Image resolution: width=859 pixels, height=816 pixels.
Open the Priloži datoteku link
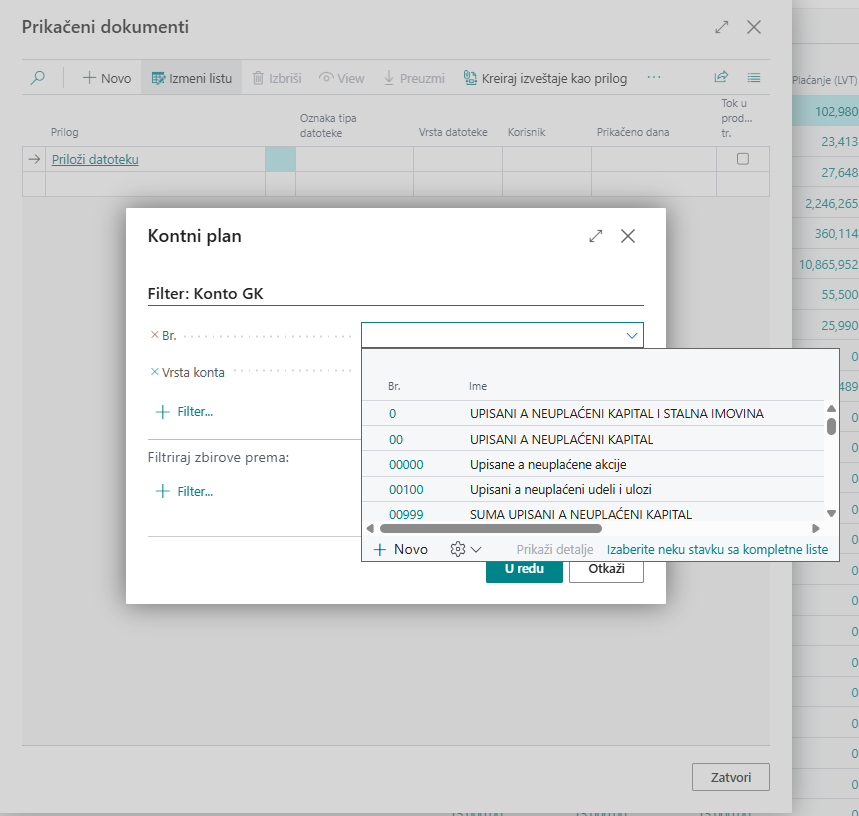tap(95, 159)
